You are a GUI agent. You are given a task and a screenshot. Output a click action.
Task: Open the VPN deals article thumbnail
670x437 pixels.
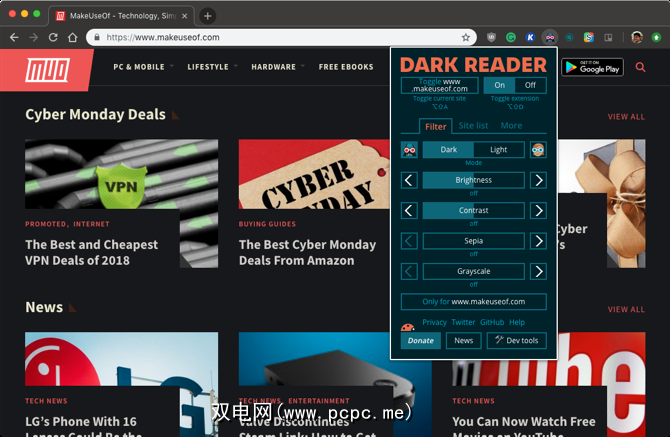coord(121,174)
